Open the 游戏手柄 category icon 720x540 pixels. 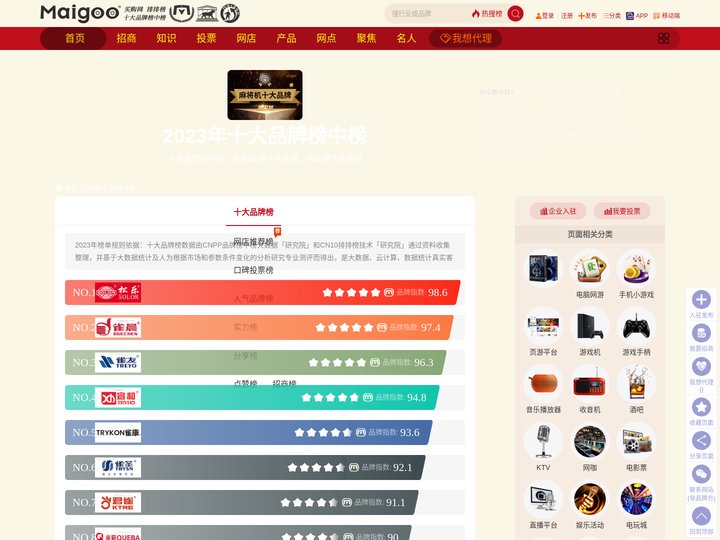636,326
